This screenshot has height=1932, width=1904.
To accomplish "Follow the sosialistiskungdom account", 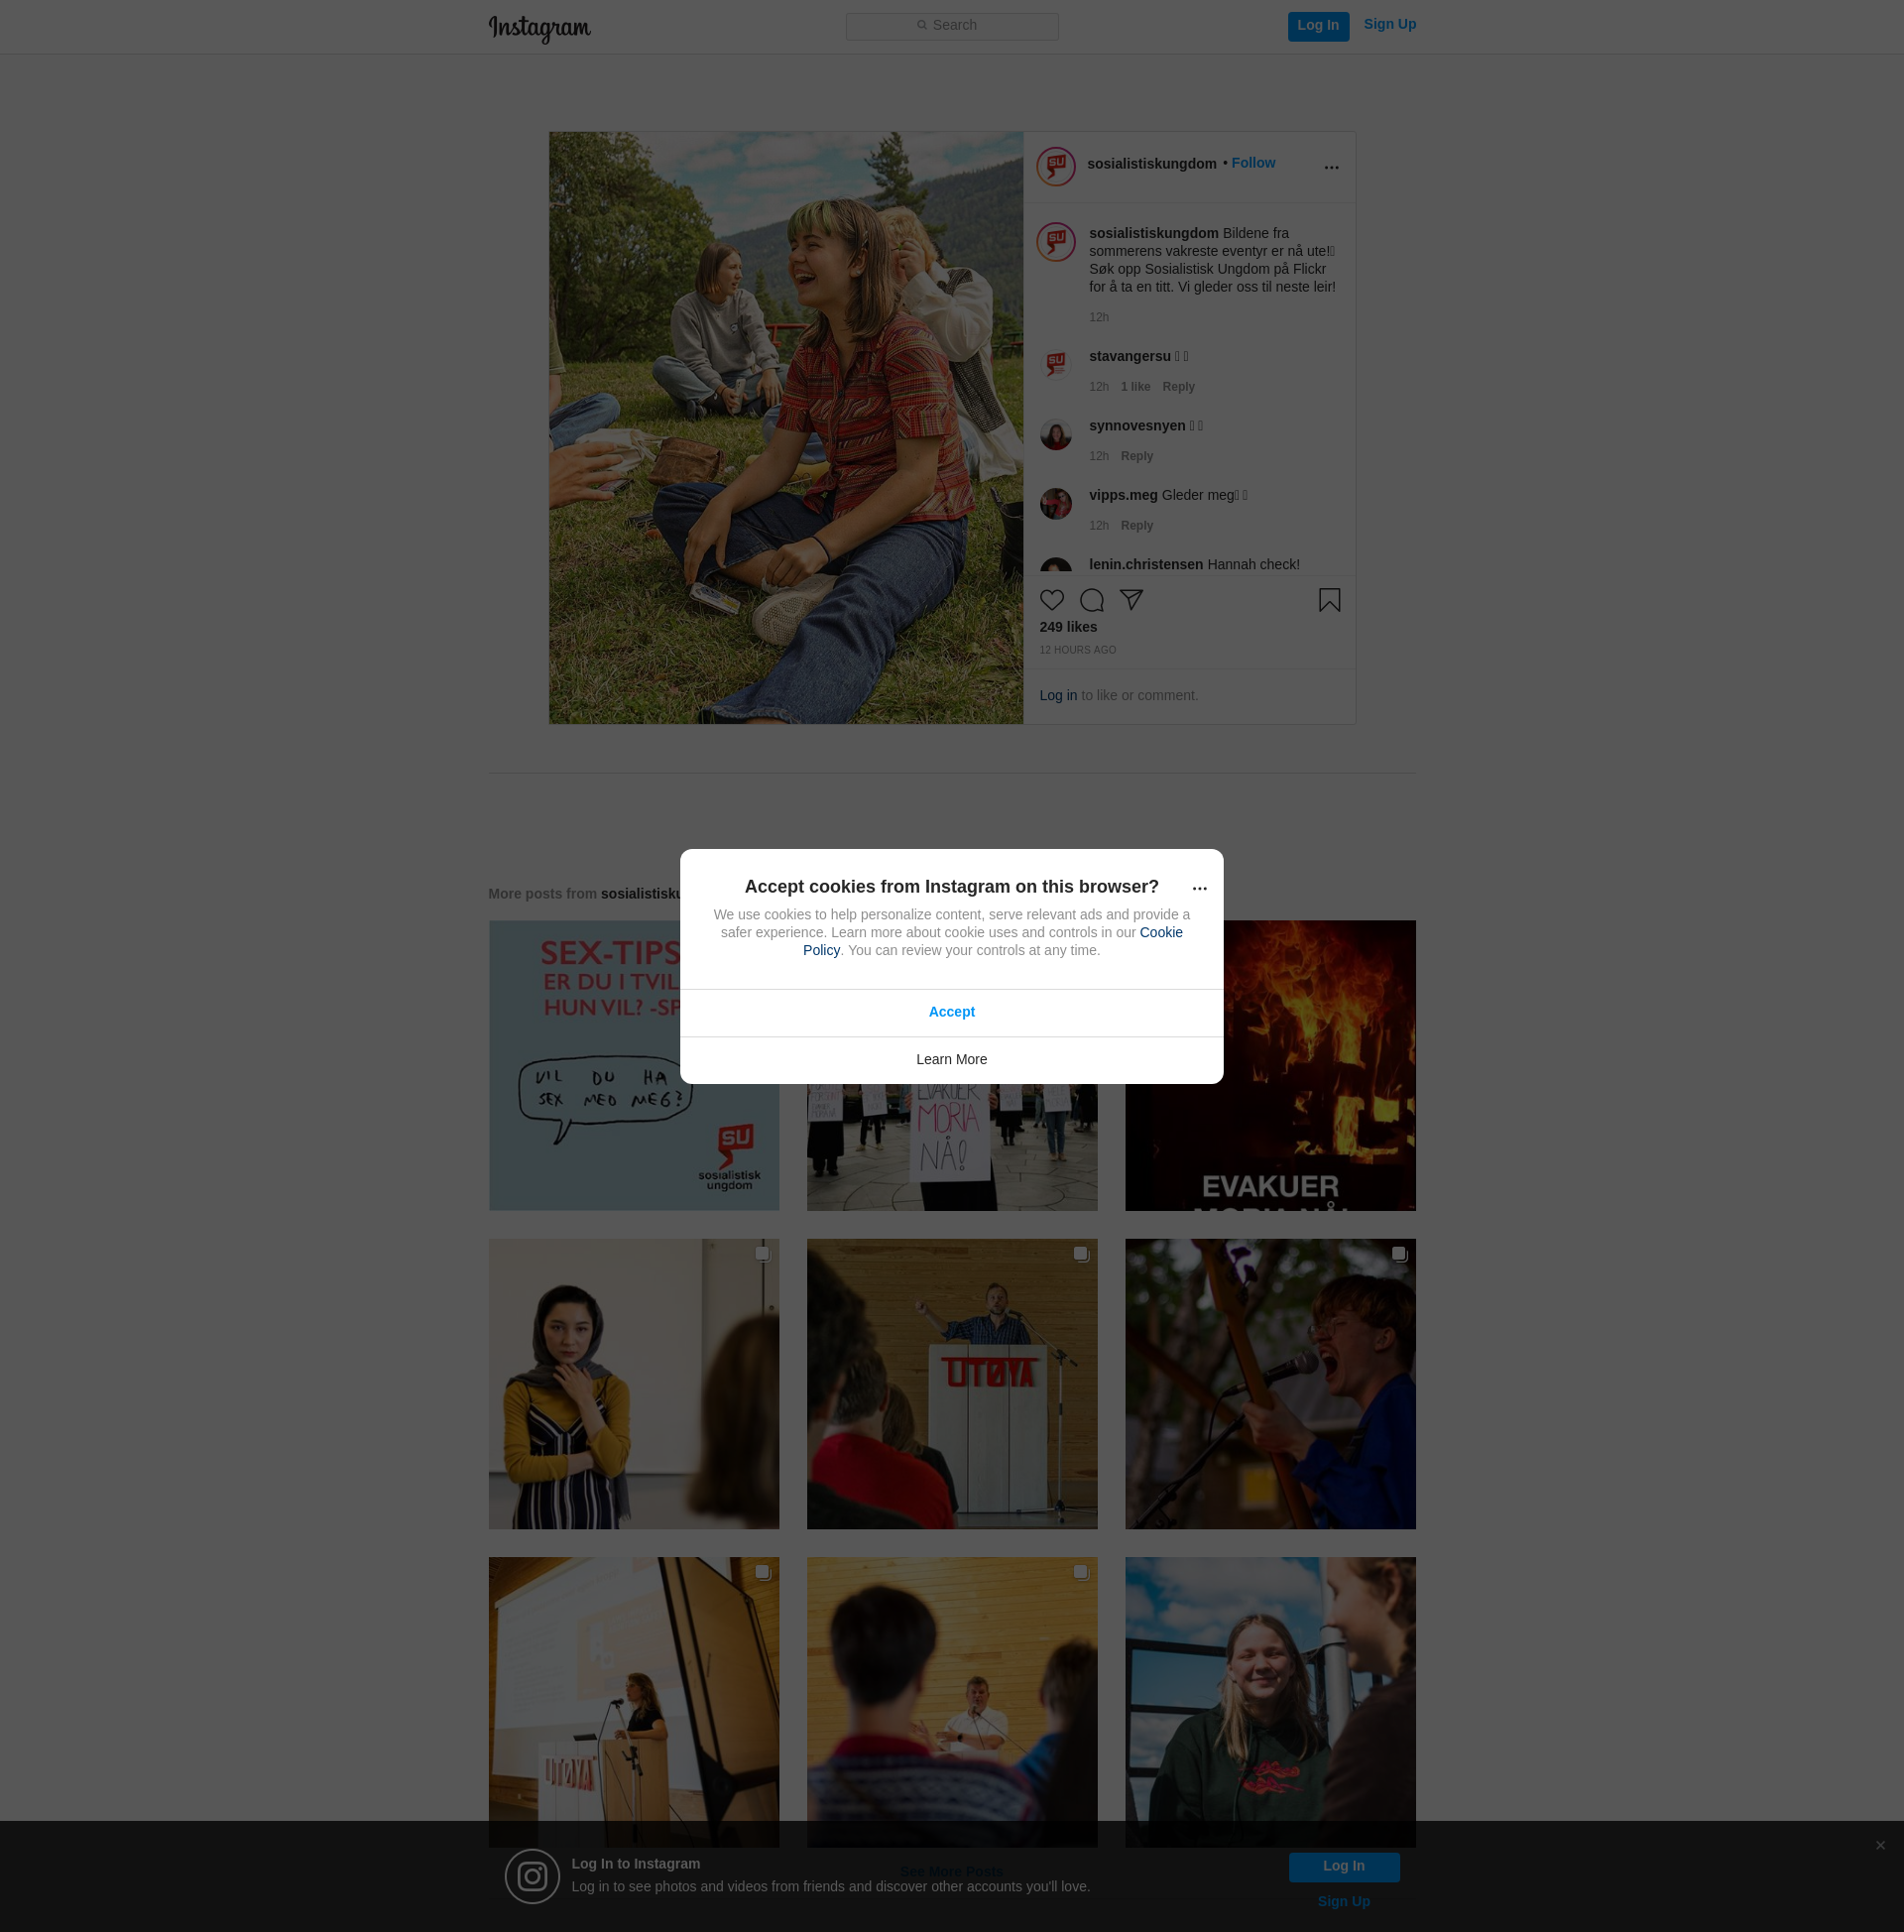I will (1253, 163).
